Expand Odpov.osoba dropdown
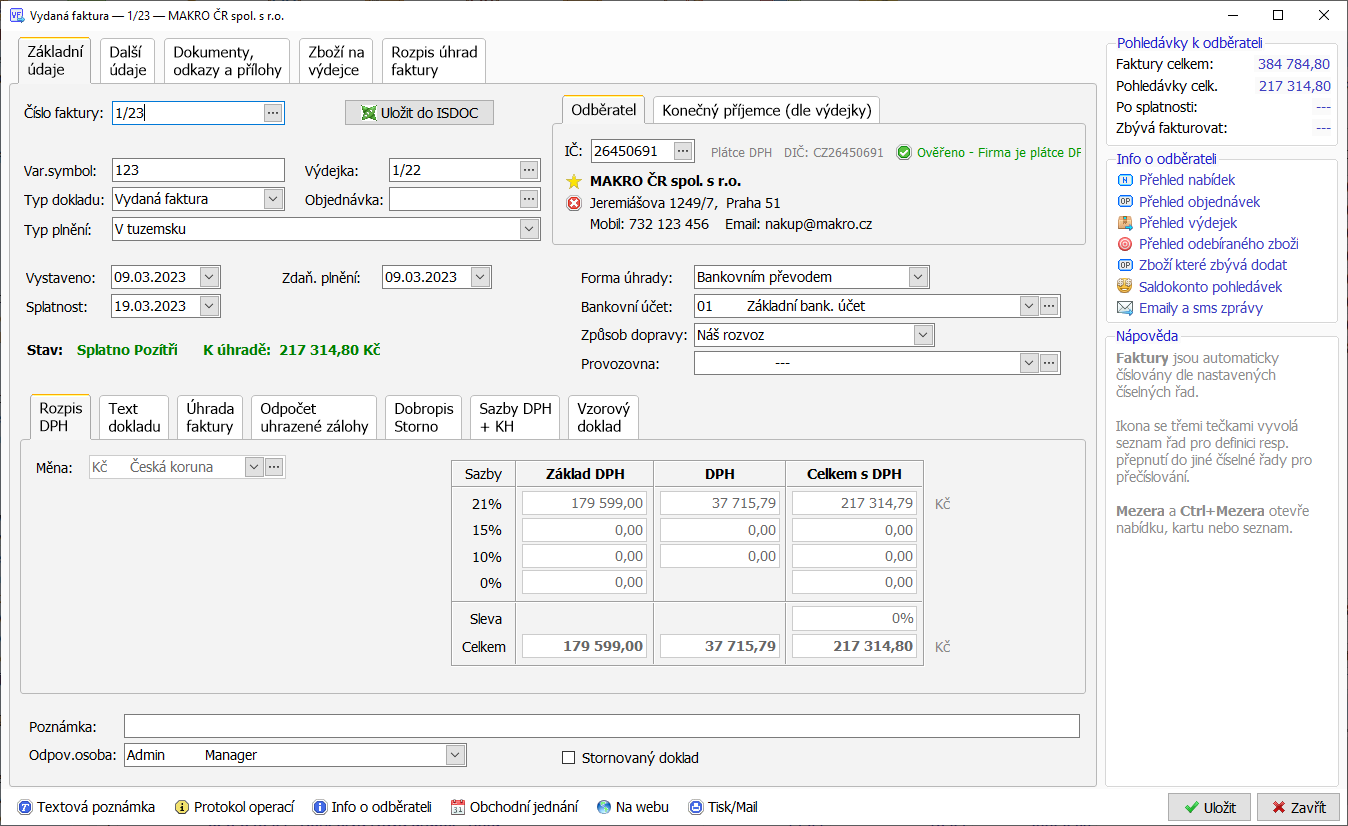The image size is (1348, 826). pos(455,755)
